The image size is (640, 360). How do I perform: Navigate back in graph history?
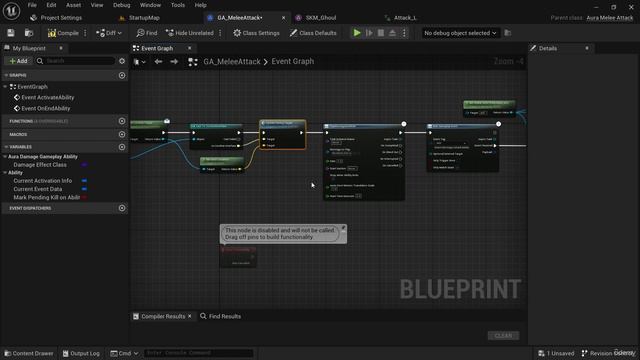tap(158, 62)
